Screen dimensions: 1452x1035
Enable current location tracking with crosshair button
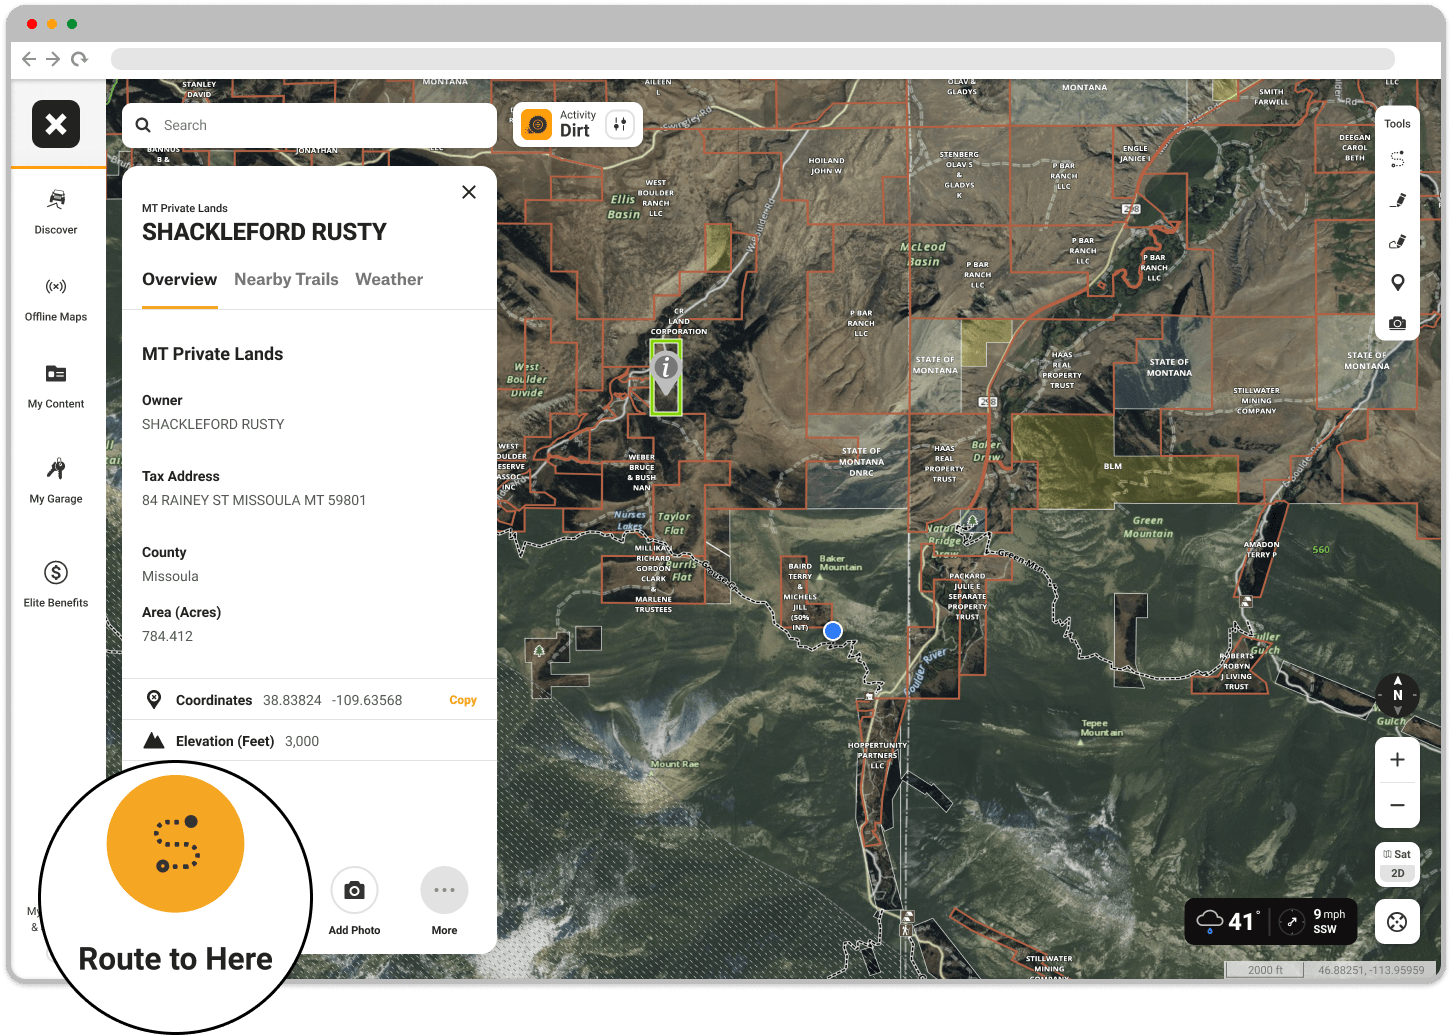[1397, 921]
